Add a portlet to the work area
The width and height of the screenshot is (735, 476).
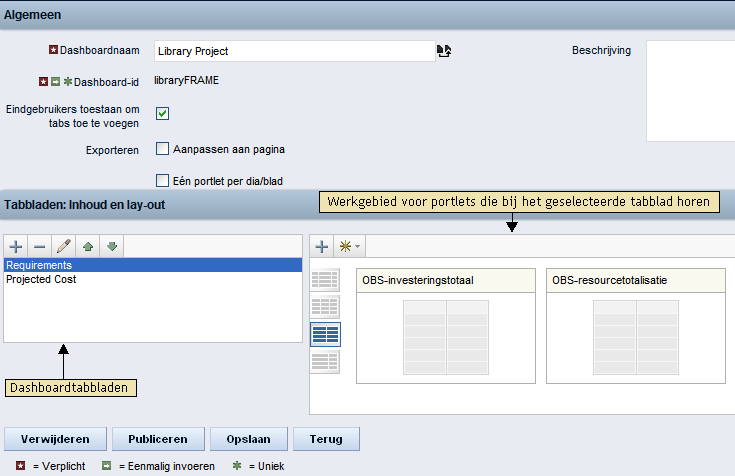tap(322, 246)
